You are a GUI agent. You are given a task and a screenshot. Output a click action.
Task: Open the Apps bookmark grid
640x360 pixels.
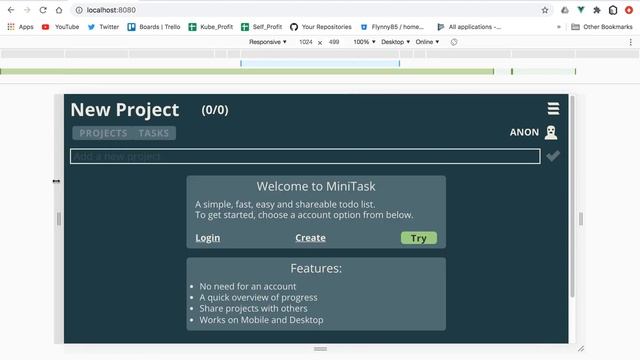[x=20, y=27]
